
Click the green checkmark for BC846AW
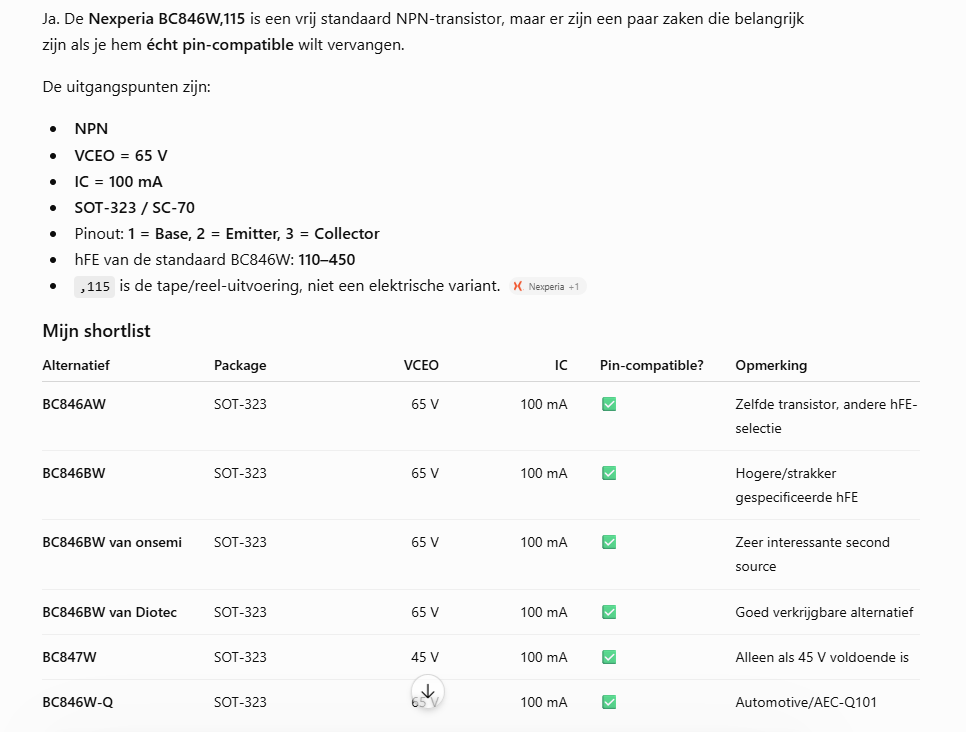(609, 404)
